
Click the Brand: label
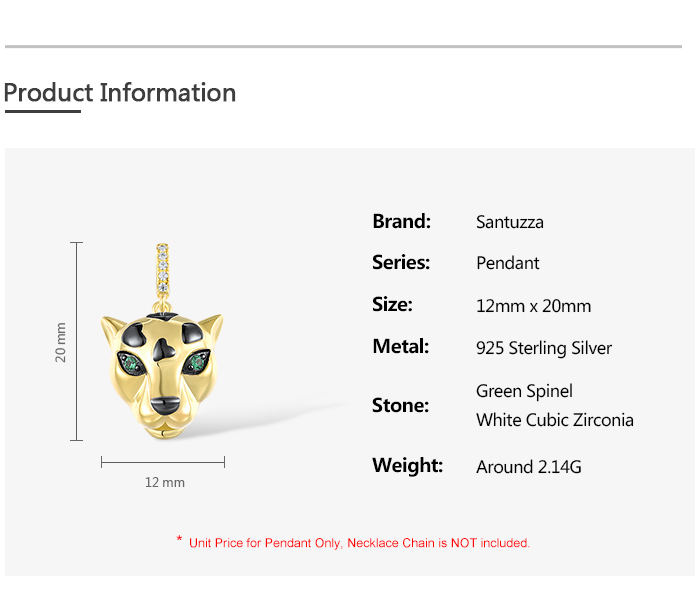401,221
